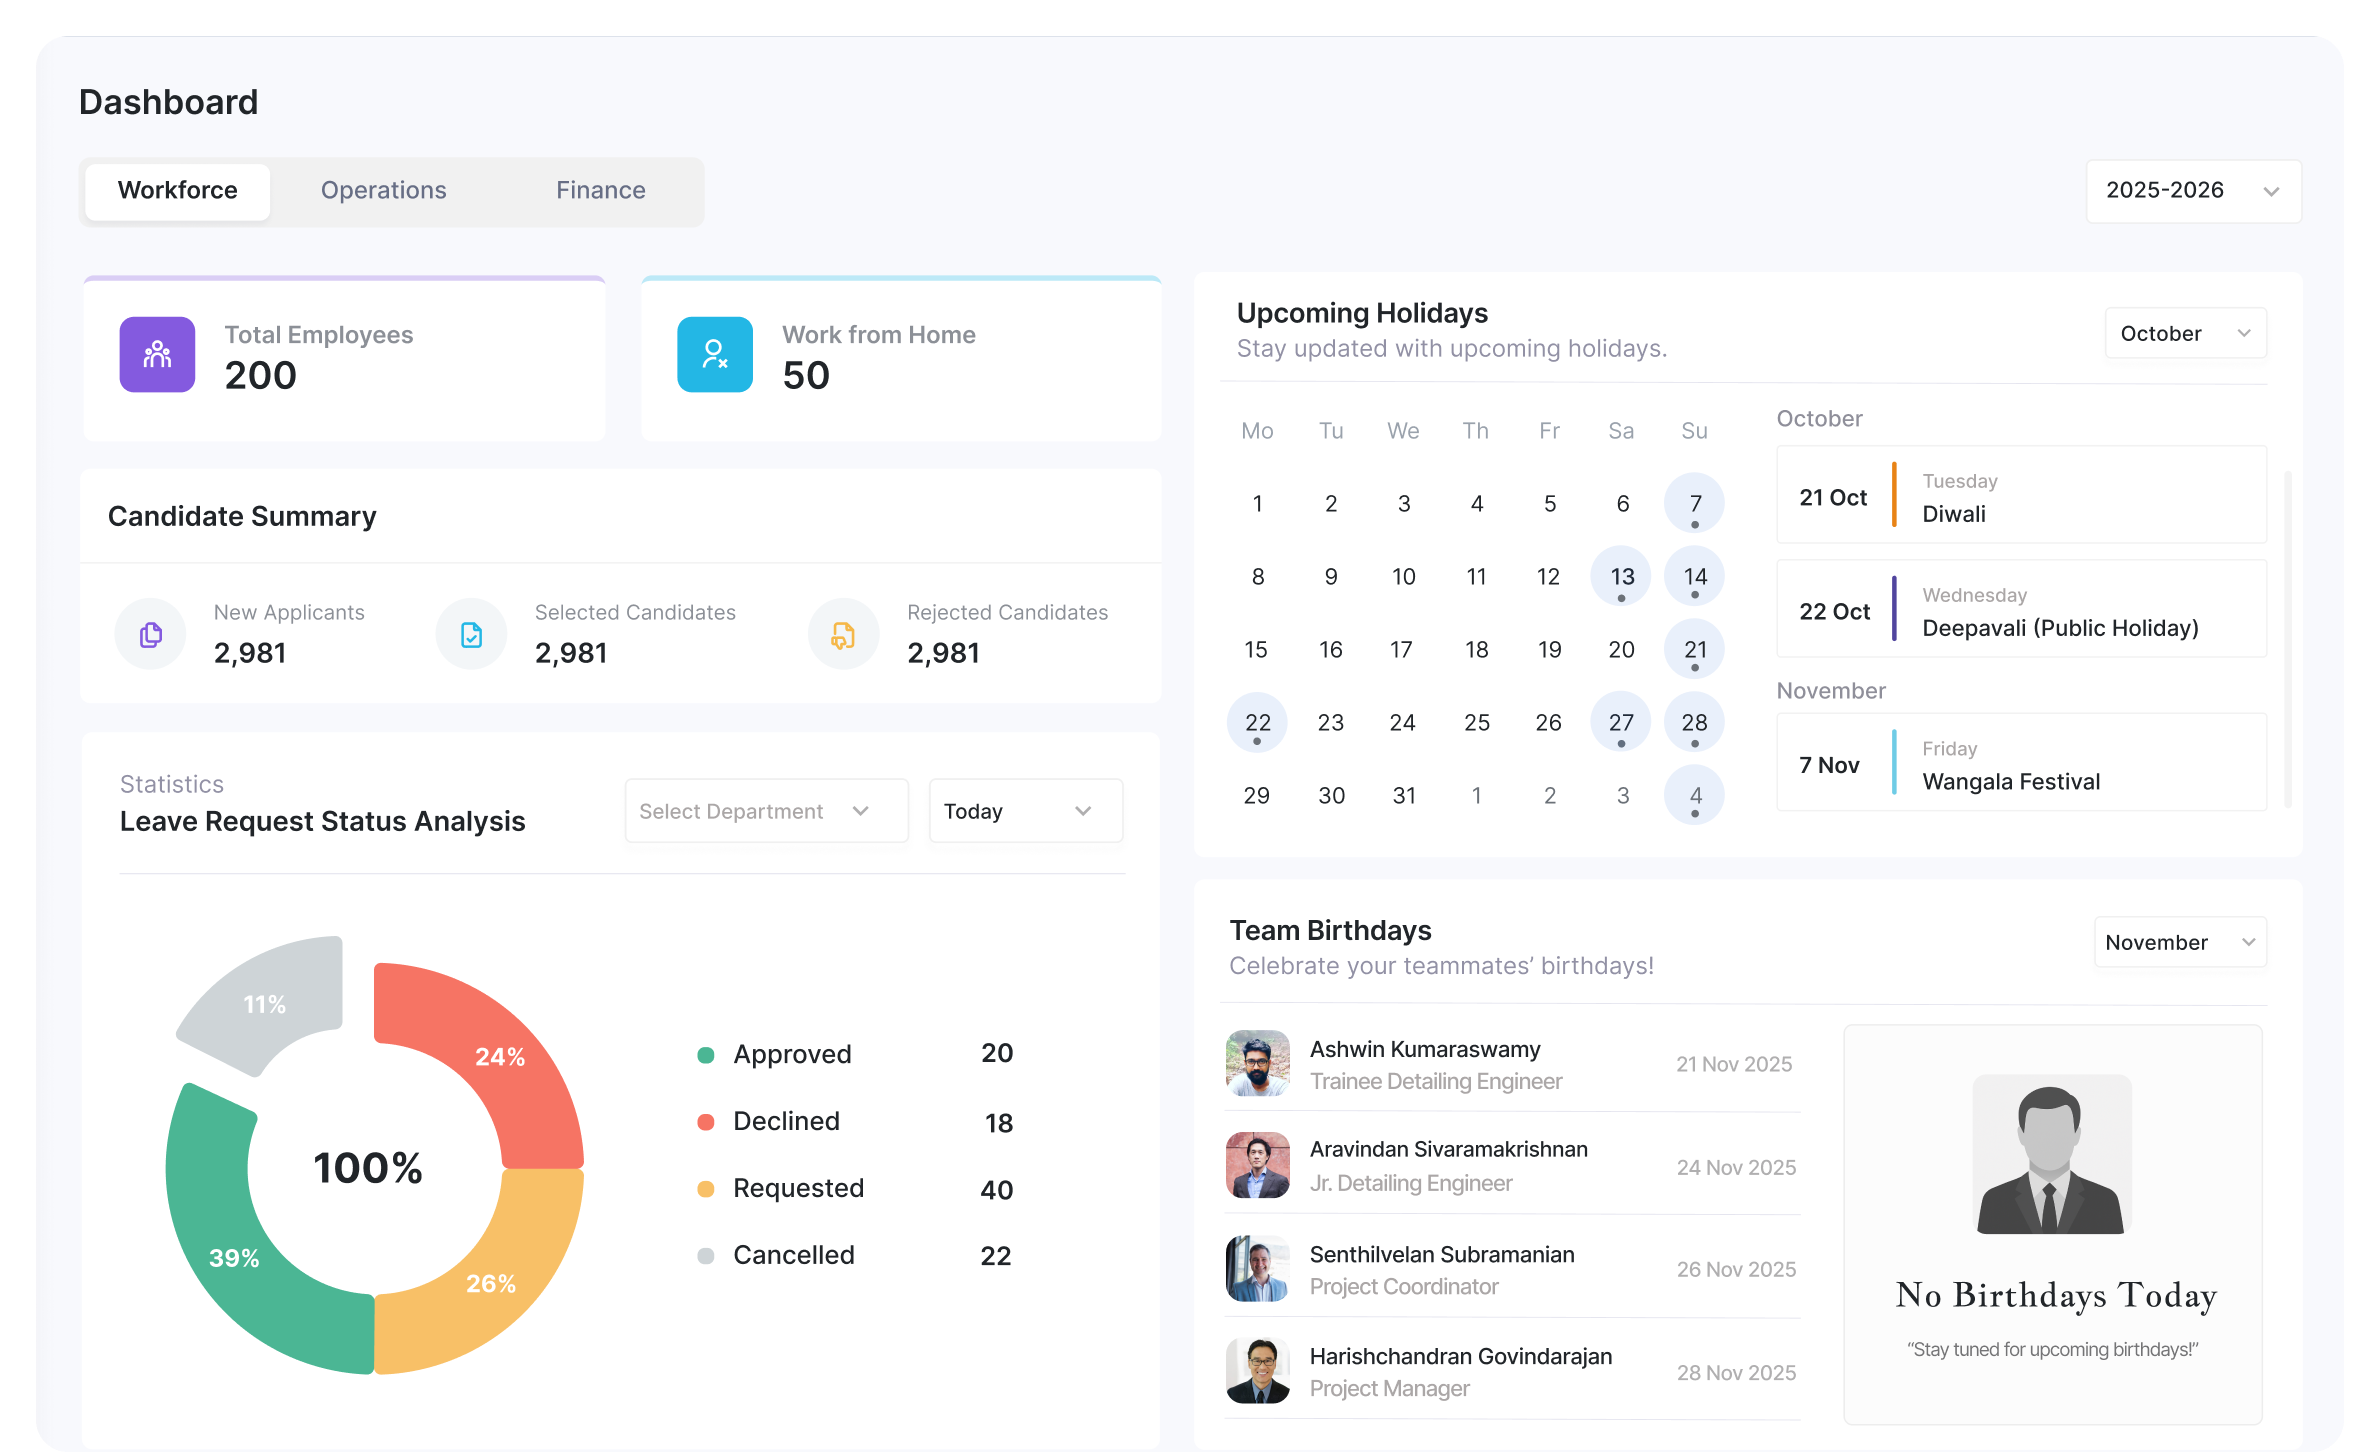Switch to the Finance tab
This screenshot has height=1452, width=2380.
(x=600, y=191)
